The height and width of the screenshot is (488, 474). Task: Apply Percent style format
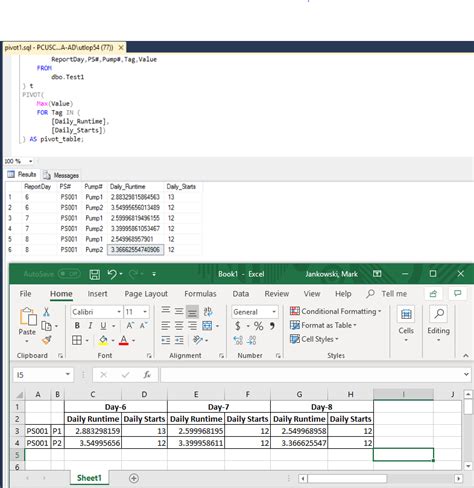(x=258, y=326)
